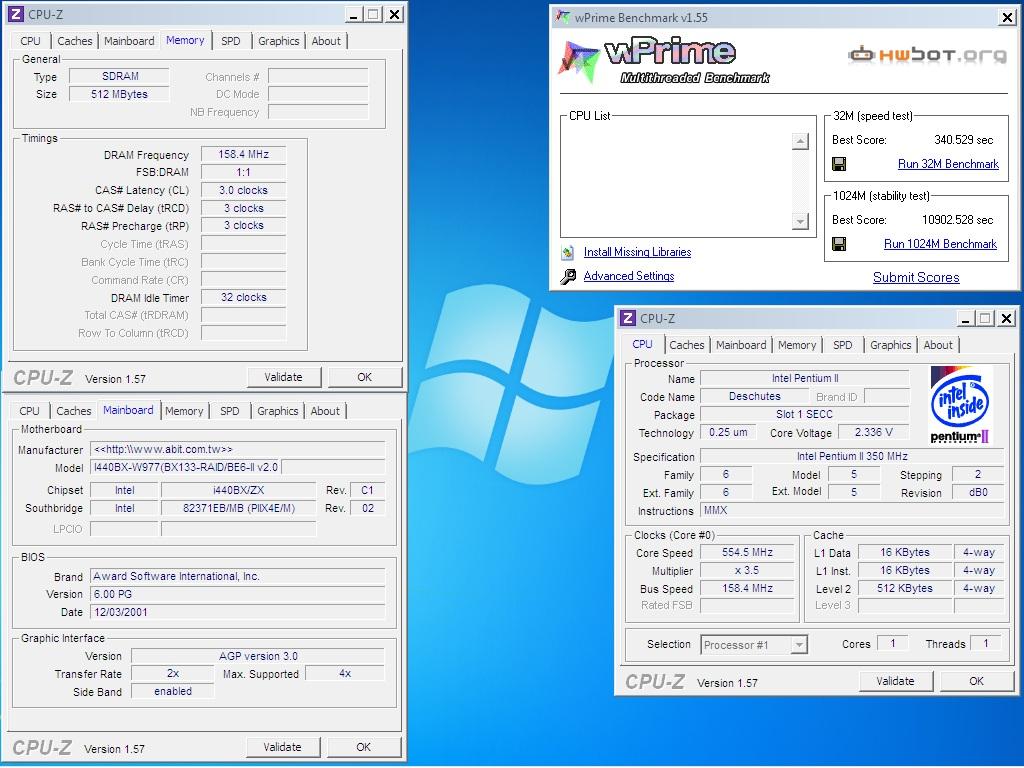Click the BIOS Date 12/03/2001 field

pyautogui.click(x=238, y=613)
